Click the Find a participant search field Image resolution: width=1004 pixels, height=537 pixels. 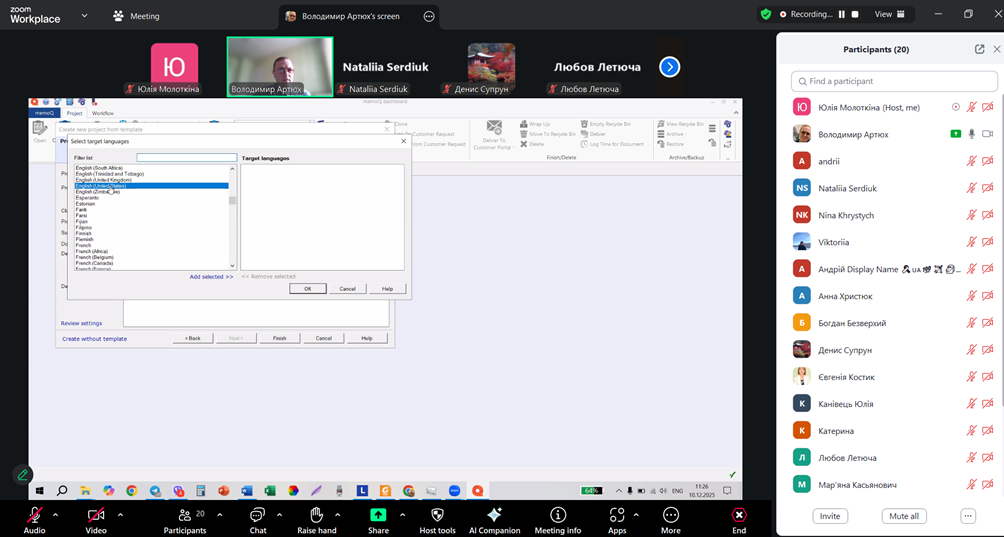pyautogui.click(x=894, y=81)
